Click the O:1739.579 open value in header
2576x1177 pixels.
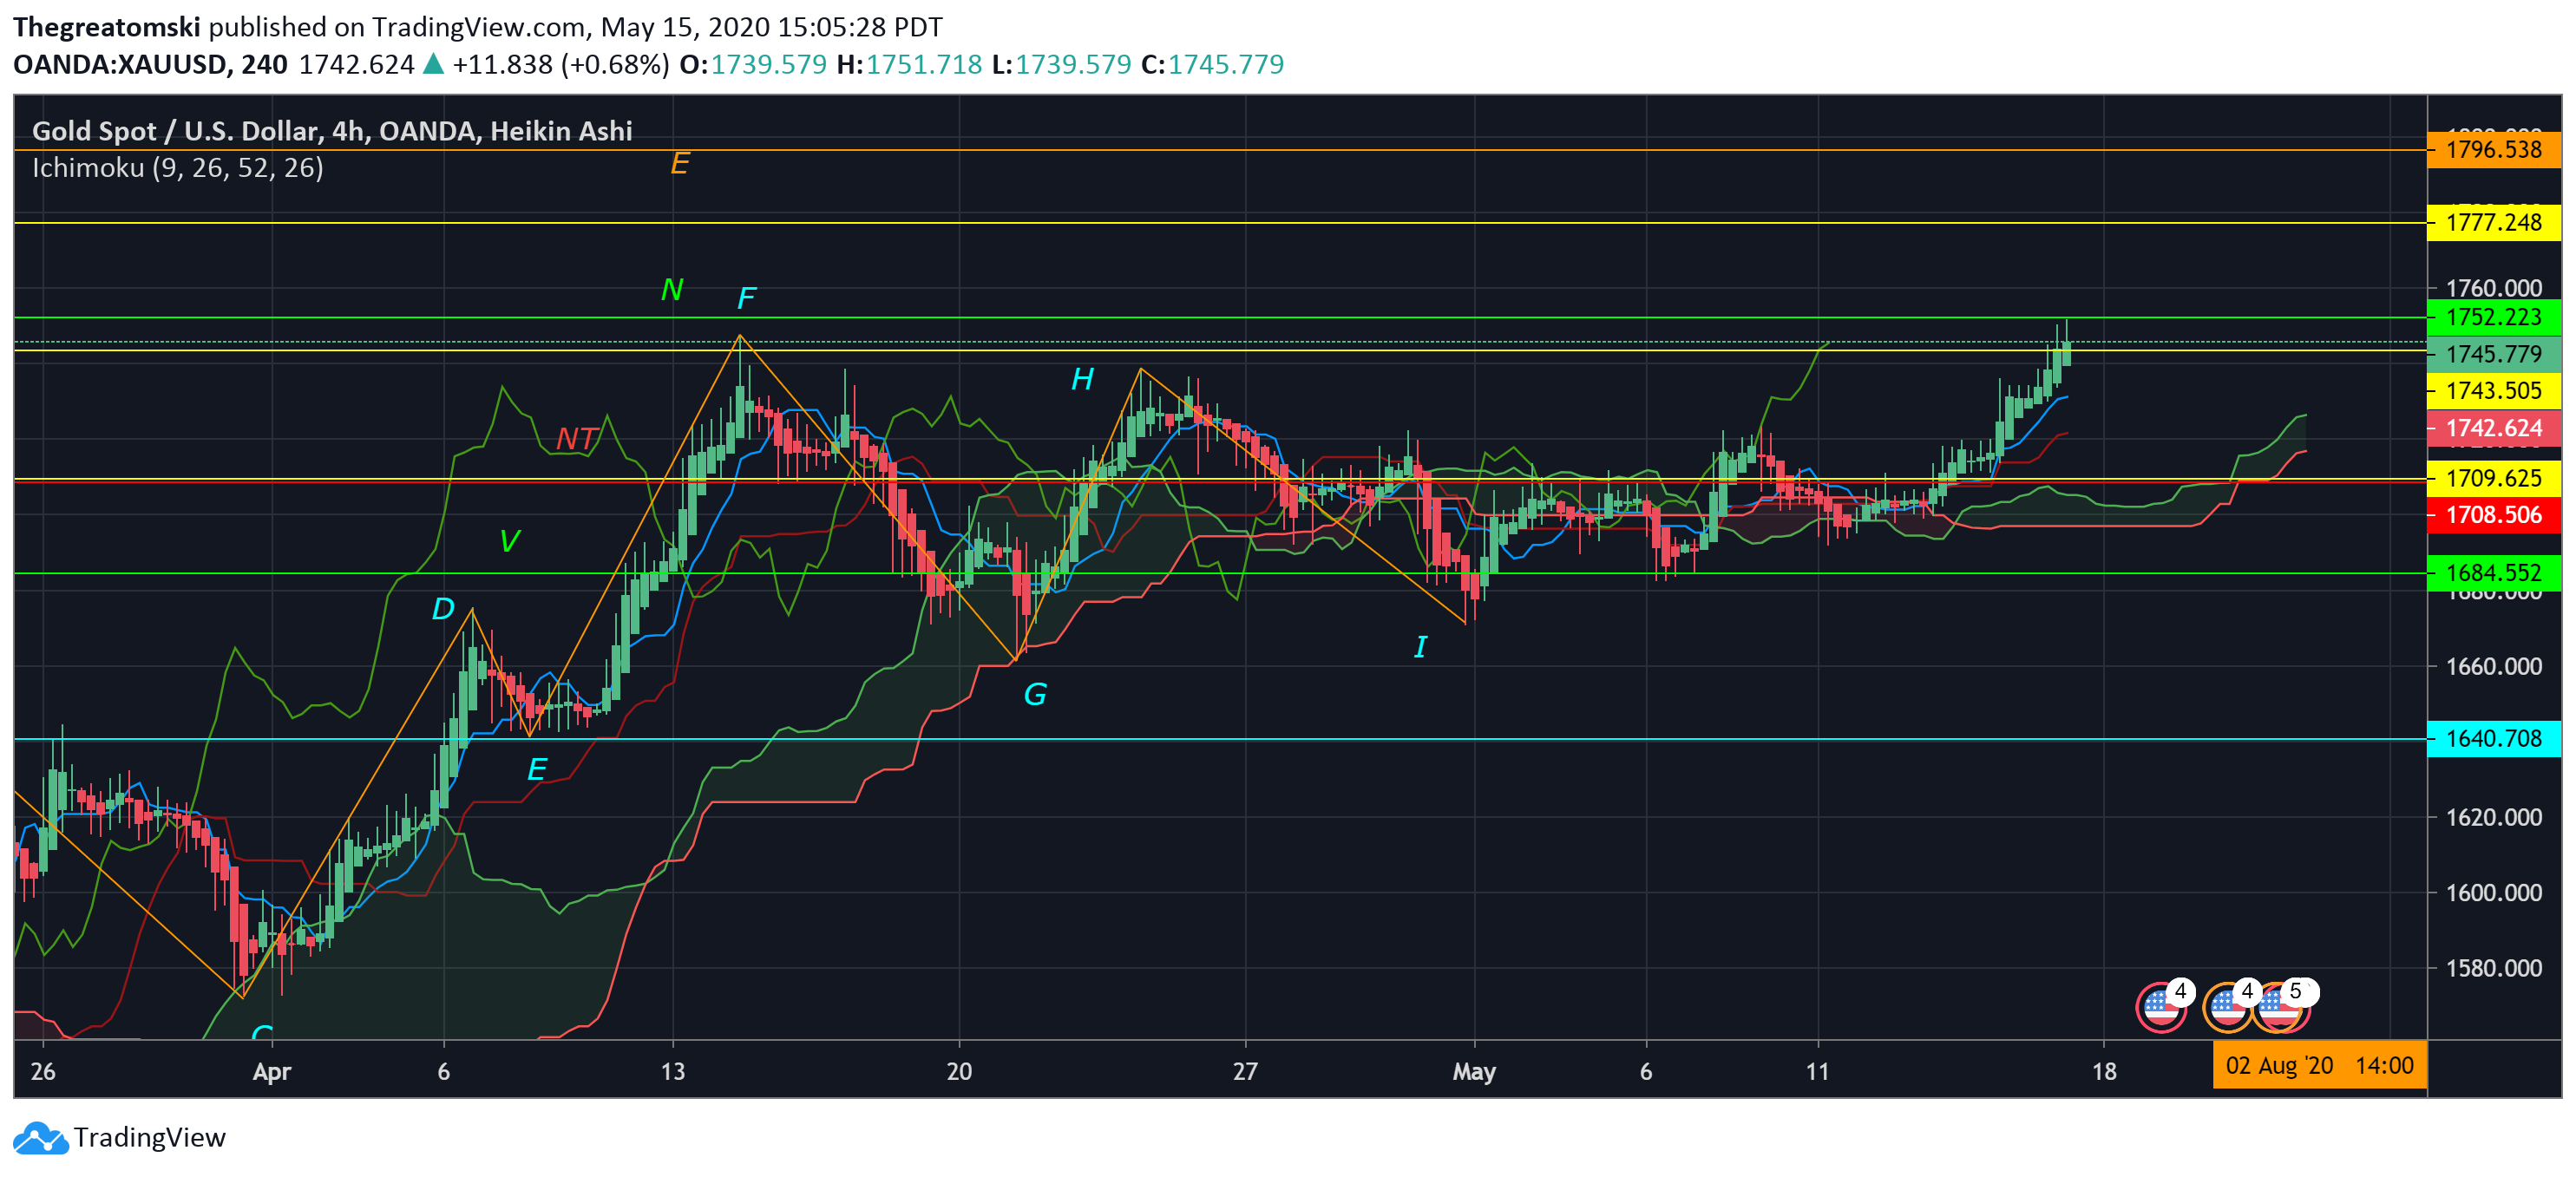(x=753, y=65)
